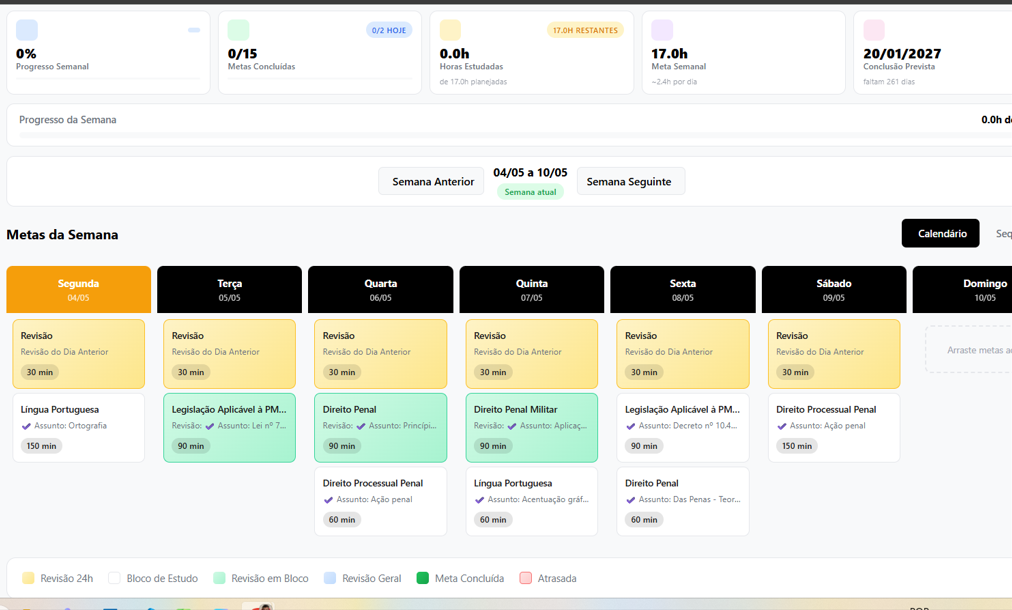Click 150 min pill under Assunto: Ortografia

(x=41, y=446)
